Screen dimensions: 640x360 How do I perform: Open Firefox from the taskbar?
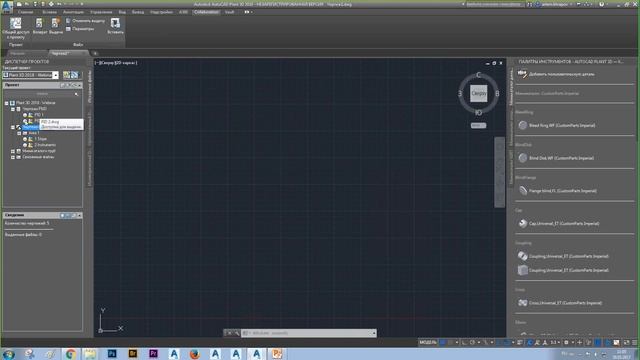pos(195,353)
